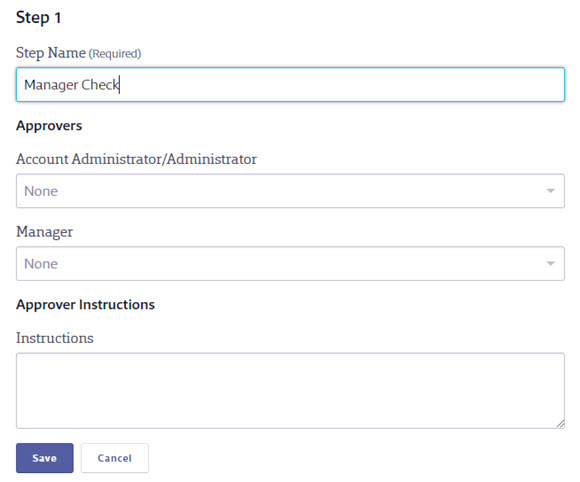Click the Account Administrator/Administrator label
The width and height of the screenshot is (580, 482).
tap(136, 159)
